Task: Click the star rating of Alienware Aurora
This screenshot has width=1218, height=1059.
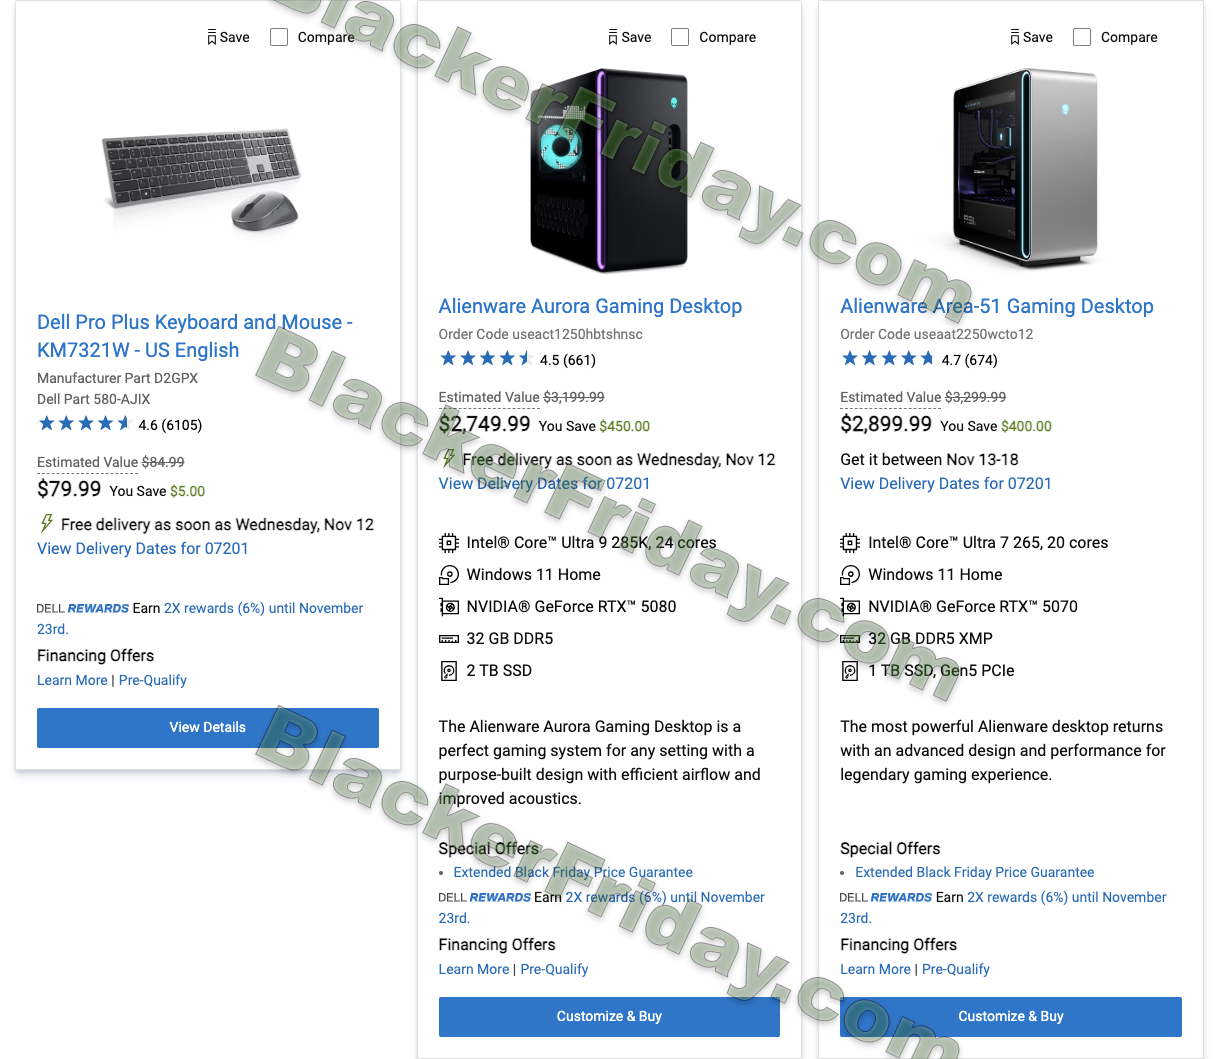Action: point(486,359)
